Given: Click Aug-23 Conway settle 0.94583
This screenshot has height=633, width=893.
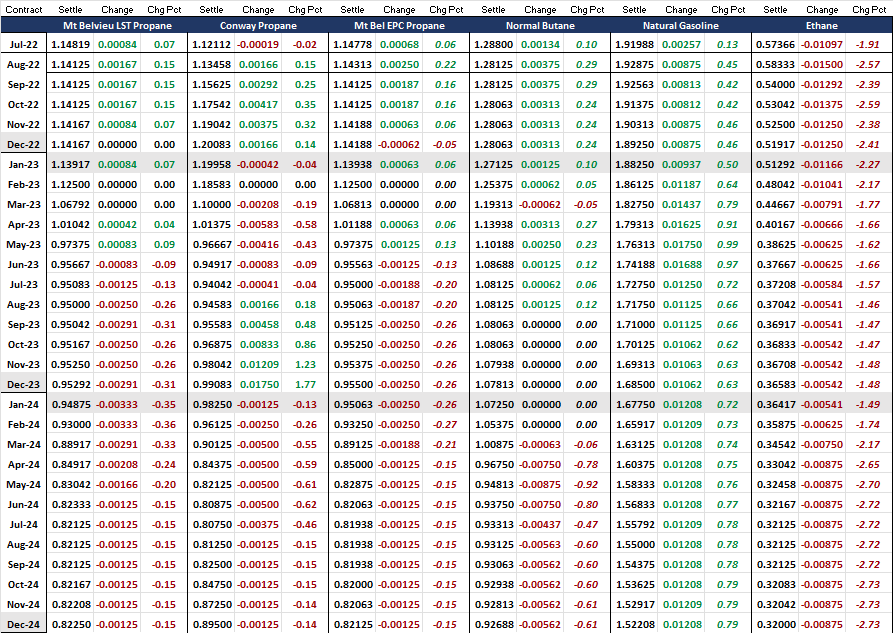Looking at the screenshot, I should pos(211,305).
